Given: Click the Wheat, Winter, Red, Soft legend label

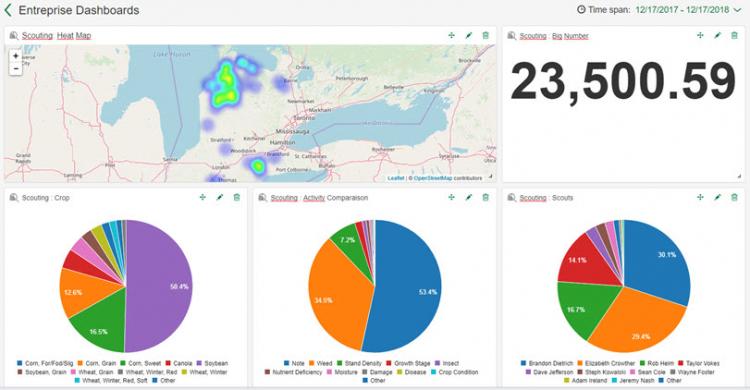Looking at the screenshot, I should (115, 381).
